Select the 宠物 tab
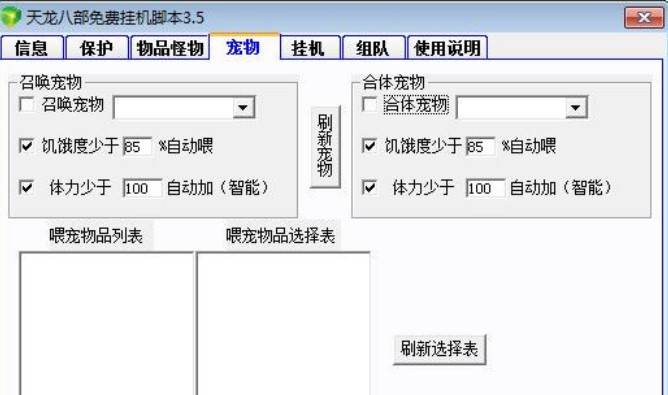The width and height of the screenshot is (668, 395). click(244, 46)
